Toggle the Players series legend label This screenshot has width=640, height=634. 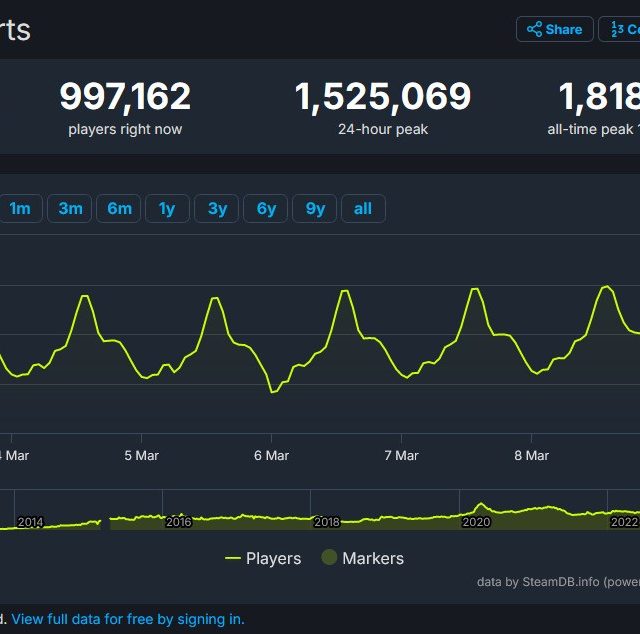[273, 558]
